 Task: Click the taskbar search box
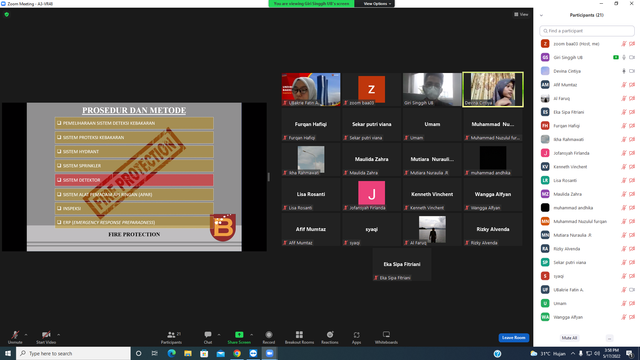73,353
